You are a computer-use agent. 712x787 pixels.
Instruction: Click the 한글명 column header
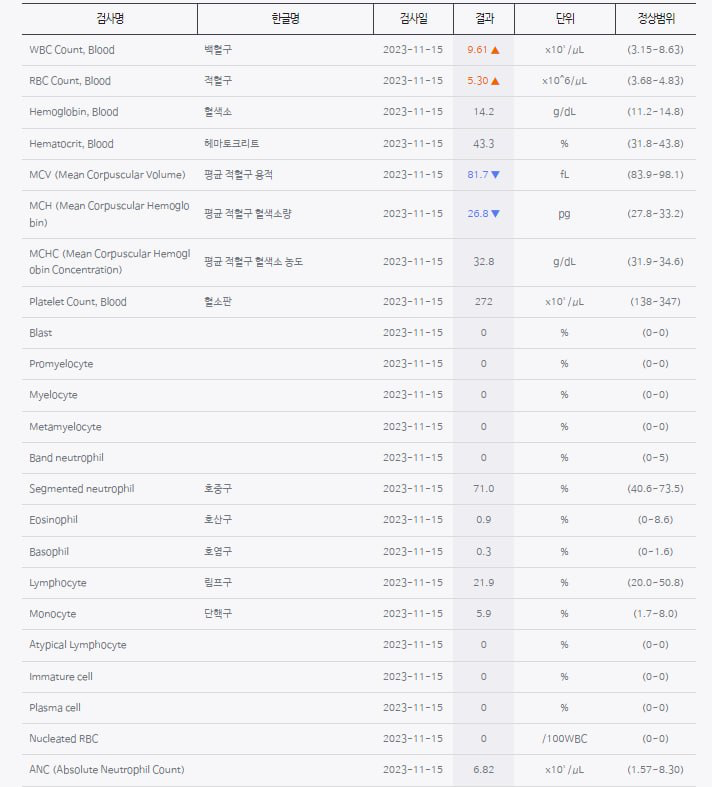coord(285,19)
